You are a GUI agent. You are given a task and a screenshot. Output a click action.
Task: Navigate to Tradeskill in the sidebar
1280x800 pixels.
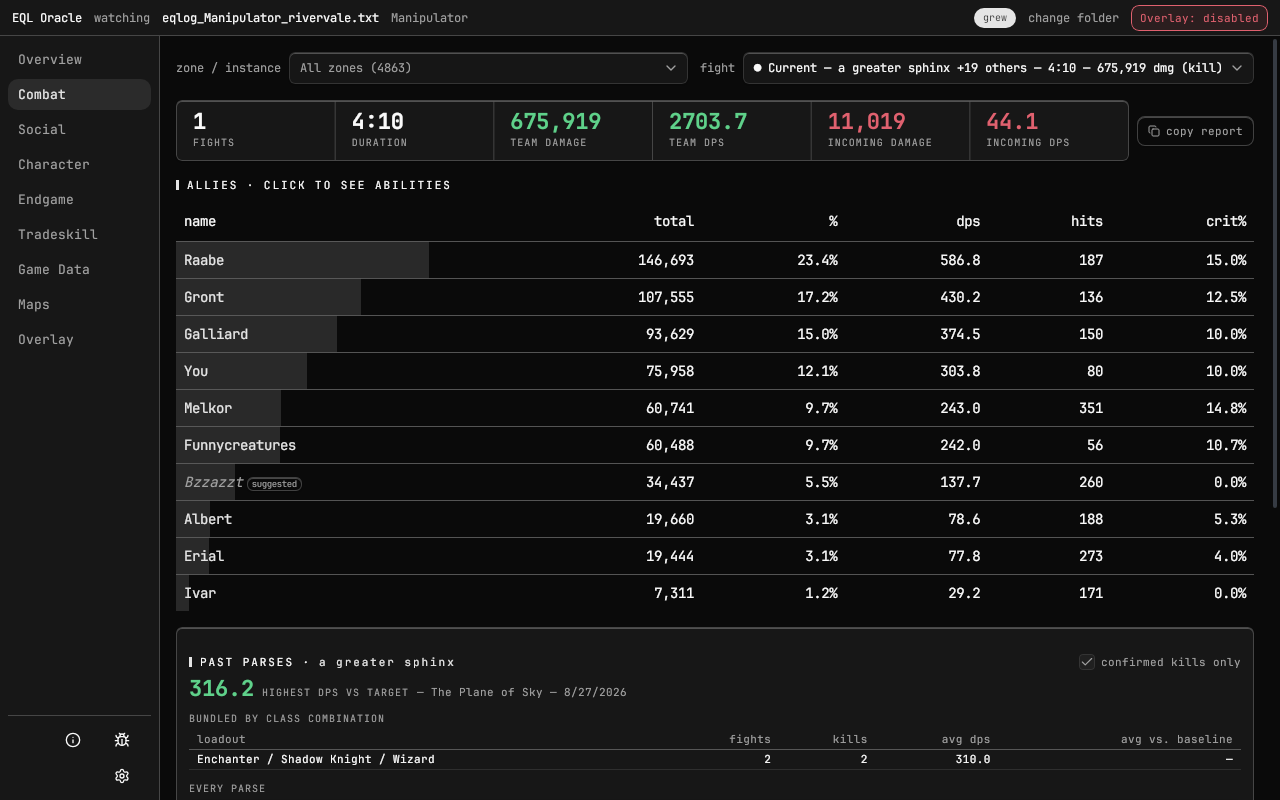[79, 234]
